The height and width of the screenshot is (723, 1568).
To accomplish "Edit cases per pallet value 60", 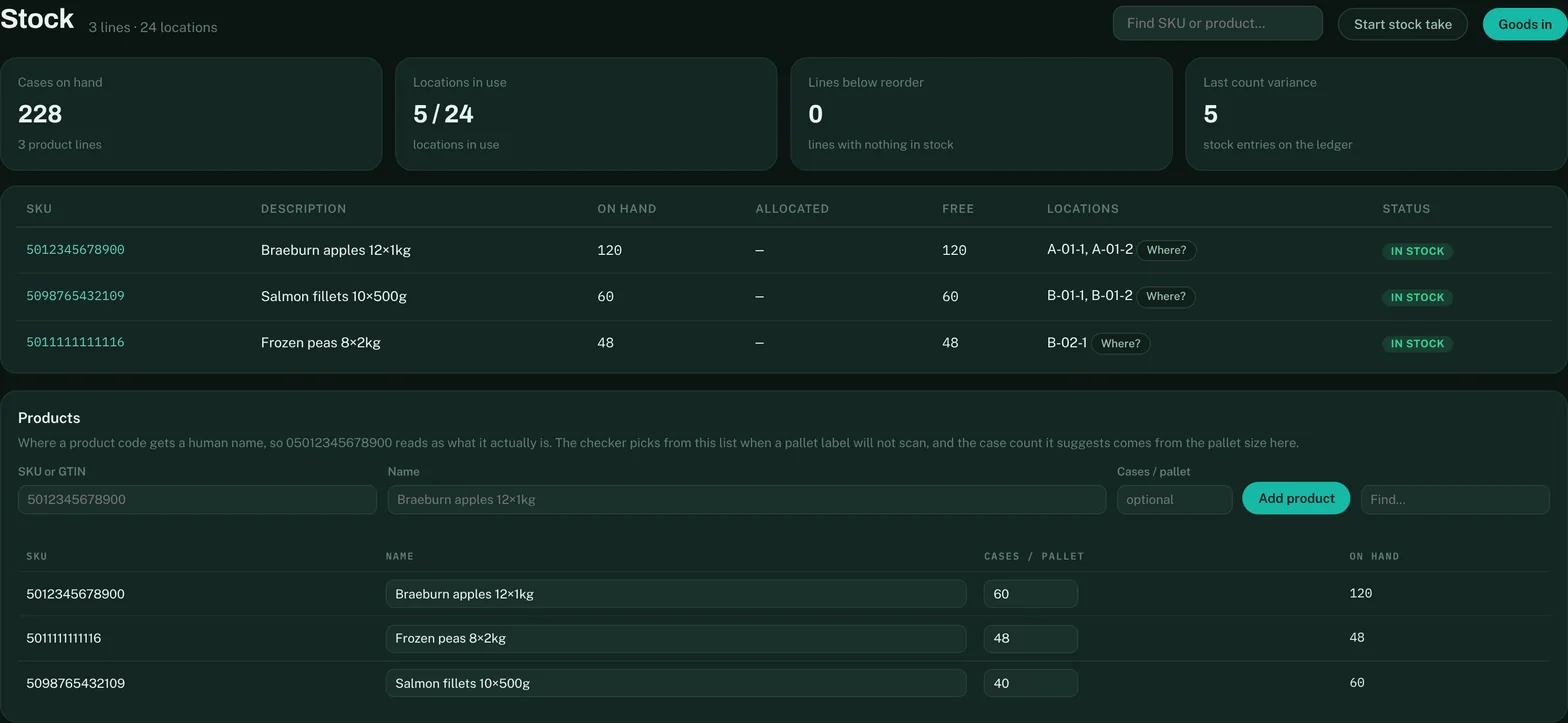I will [x=1030, y=594].
